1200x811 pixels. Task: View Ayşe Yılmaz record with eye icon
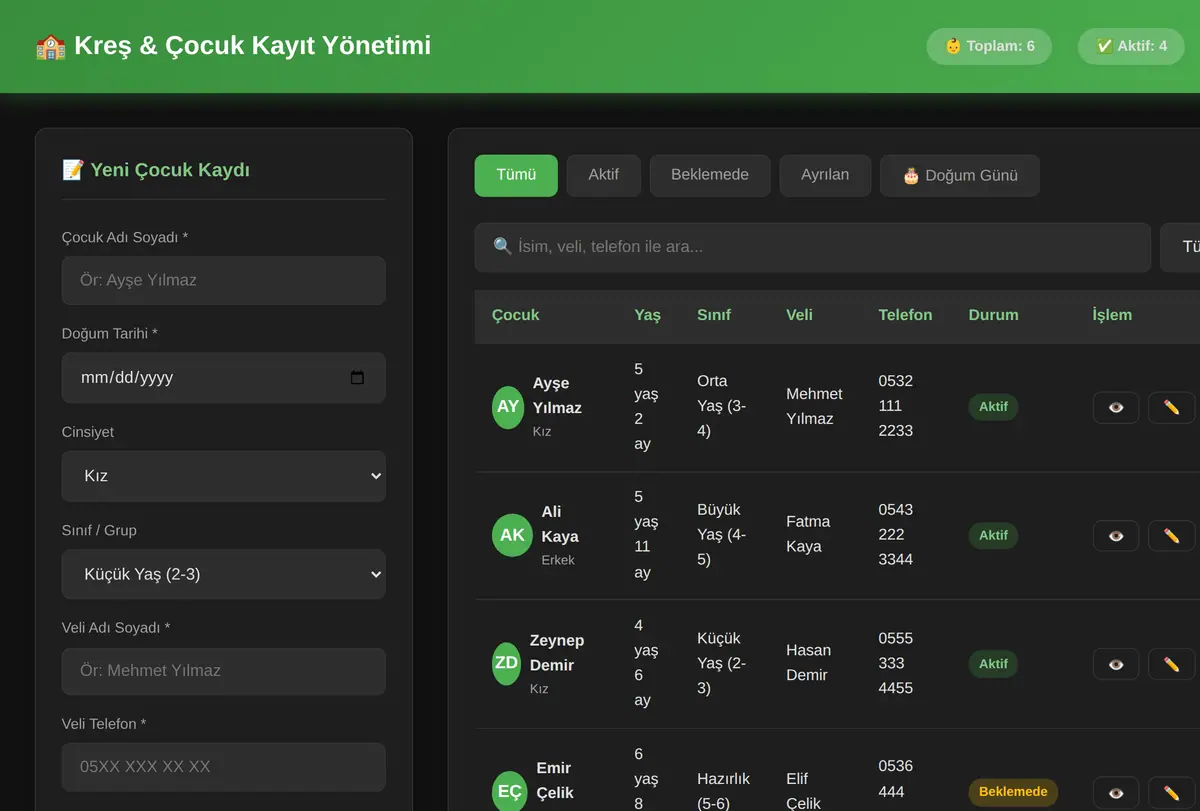(1116, 407)
